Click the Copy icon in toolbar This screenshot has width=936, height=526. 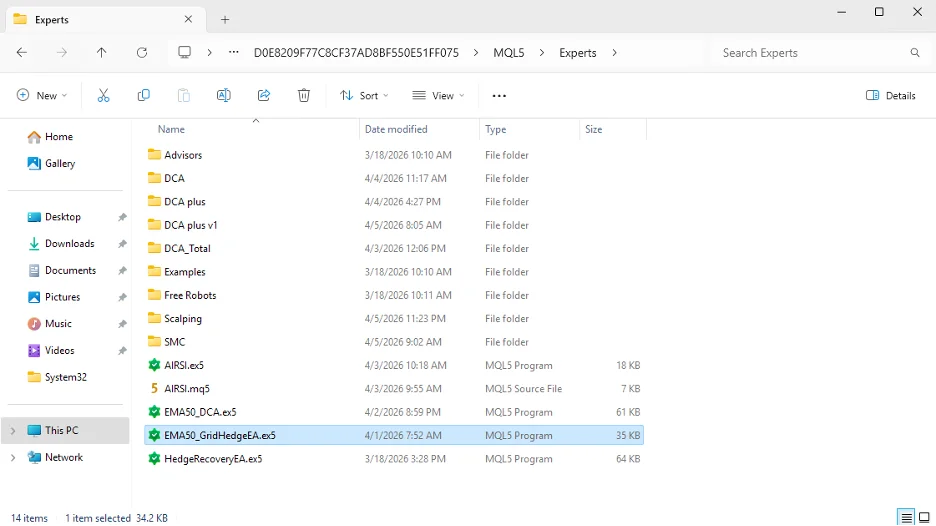tap(144, 95)
